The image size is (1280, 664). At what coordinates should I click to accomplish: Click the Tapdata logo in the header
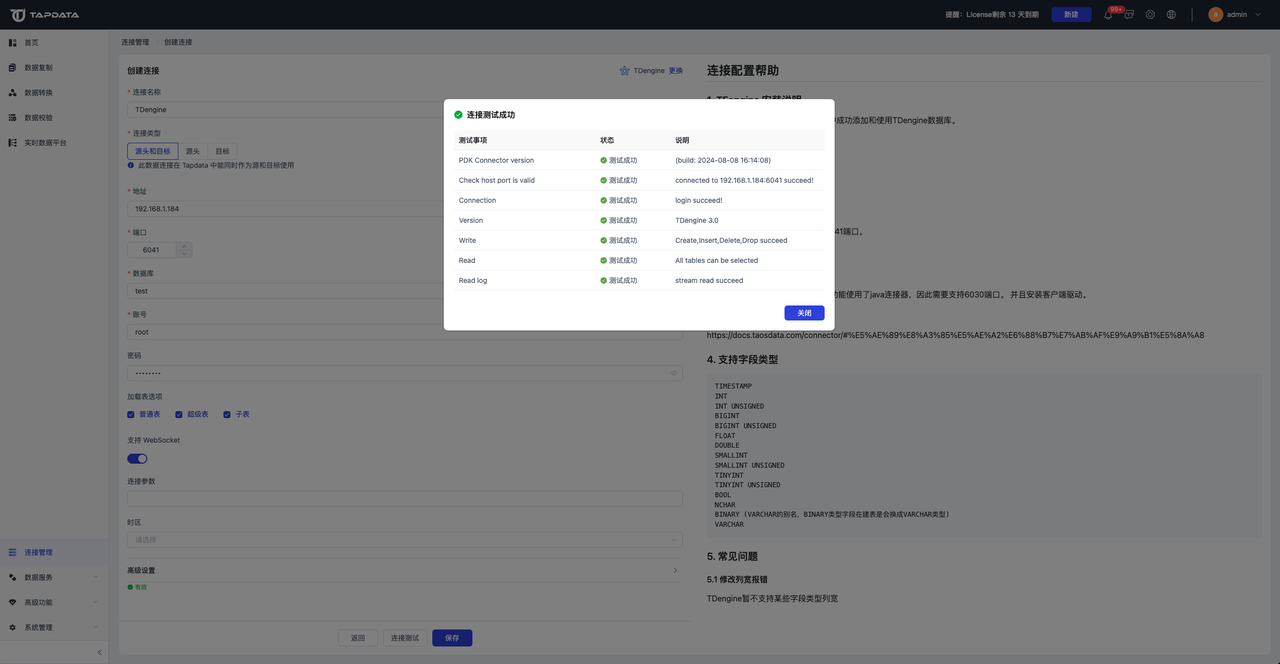pyautogui.click(x=45, y=15)
